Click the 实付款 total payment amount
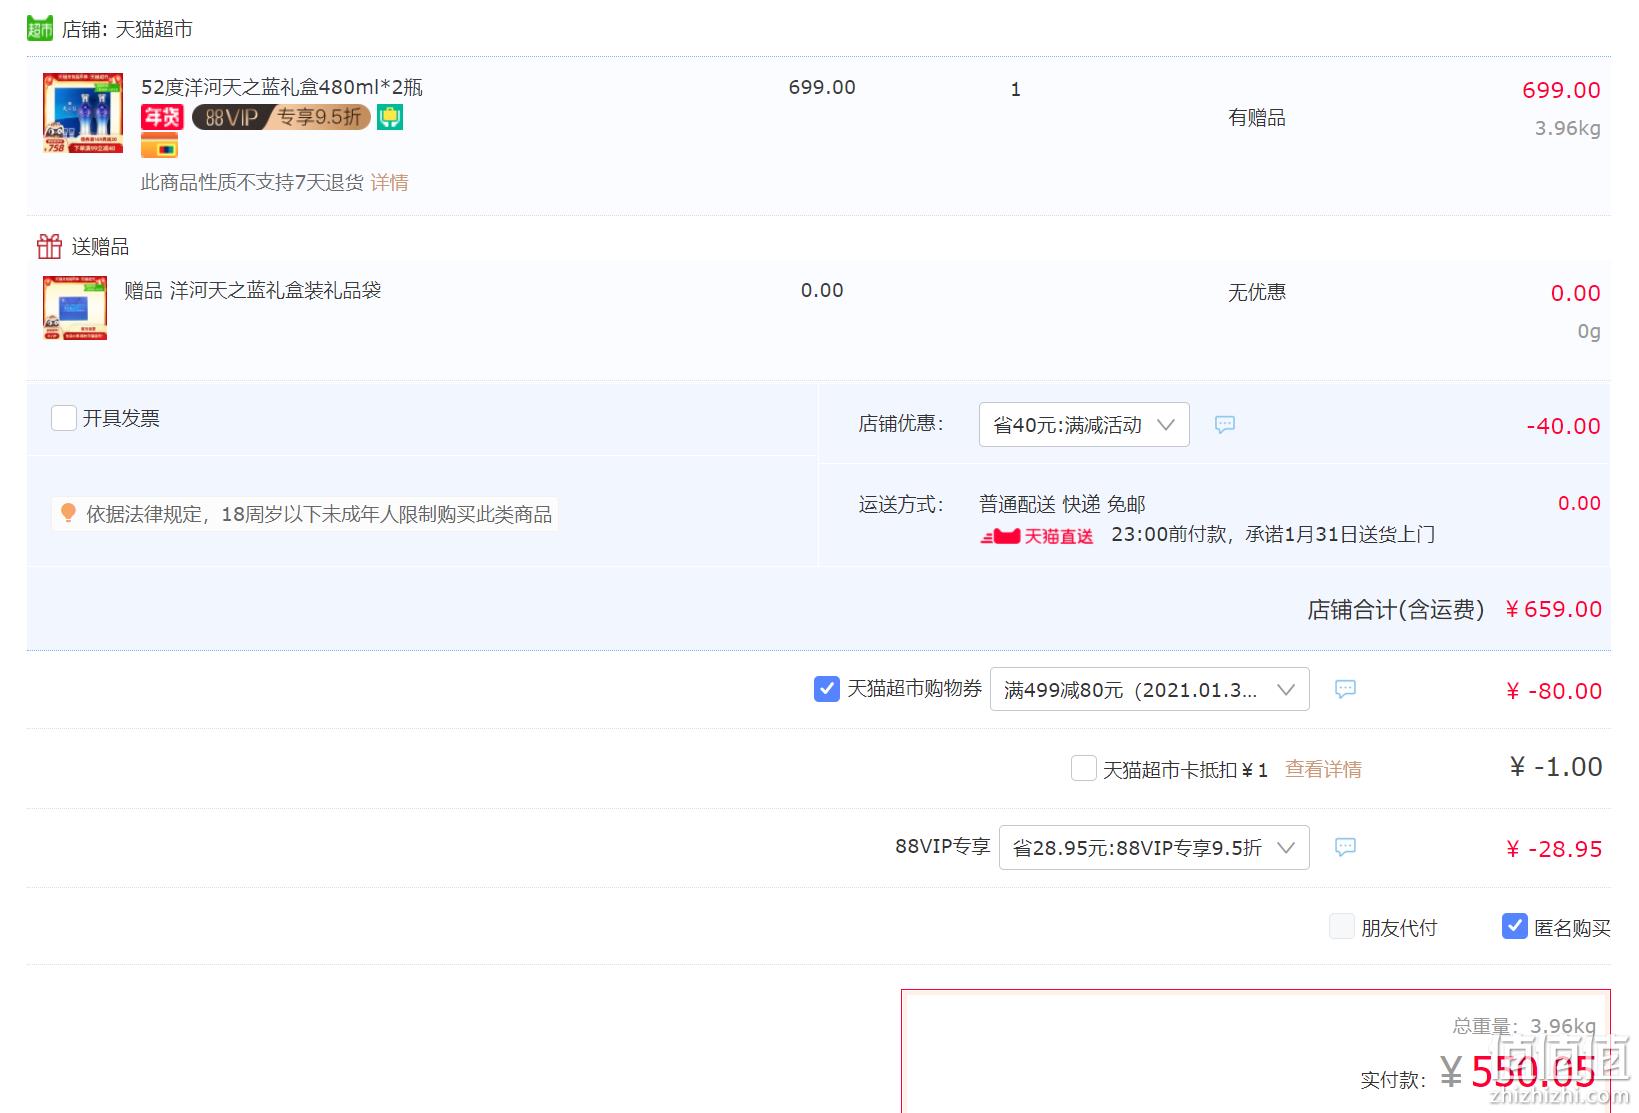1639x1113 pixels. tap(1517, 1072)
